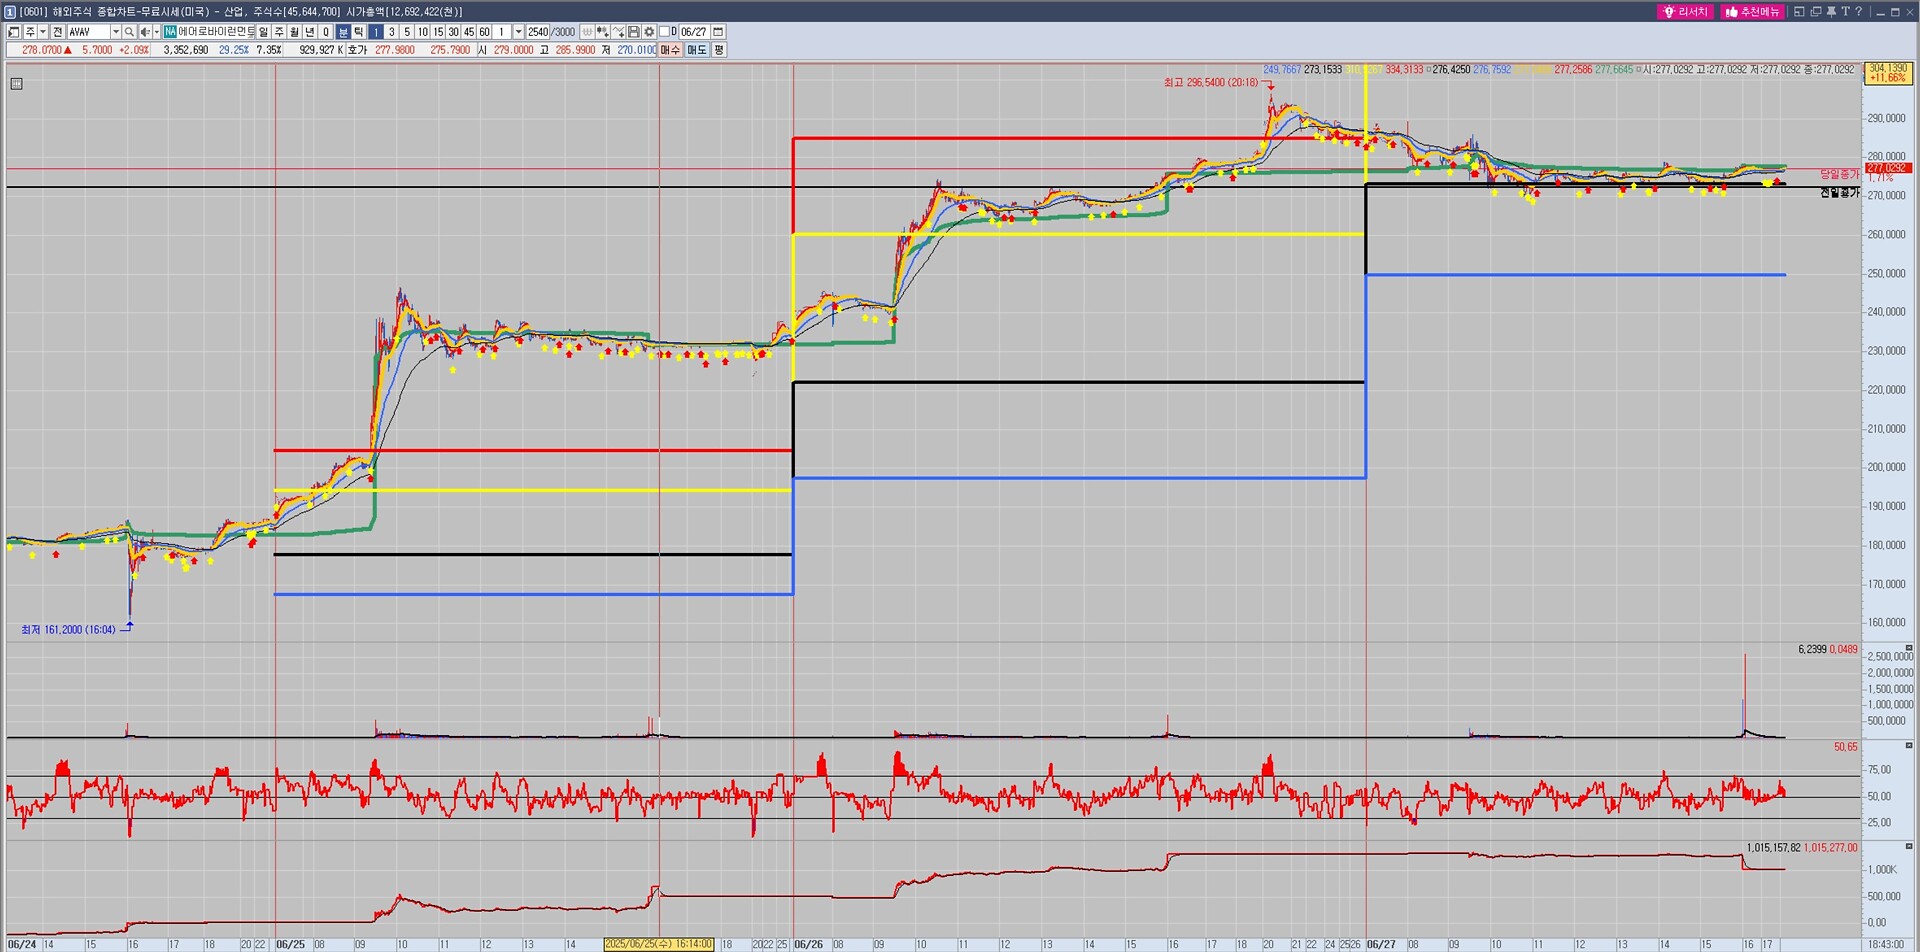The height and width of the screenshot is (952, 1920).
Task: Open help with the question mark icon
Action: [1859, 12]
